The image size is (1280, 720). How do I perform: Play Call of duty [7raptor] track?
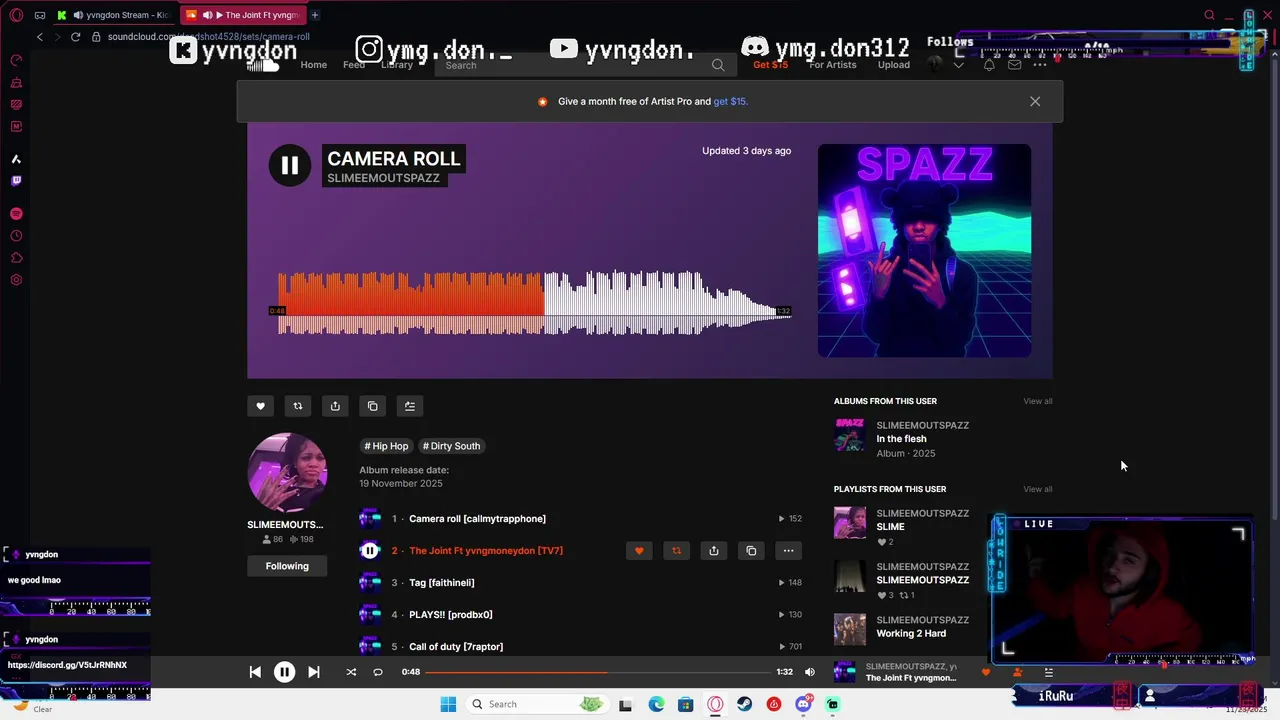click(x=456, y=647)
